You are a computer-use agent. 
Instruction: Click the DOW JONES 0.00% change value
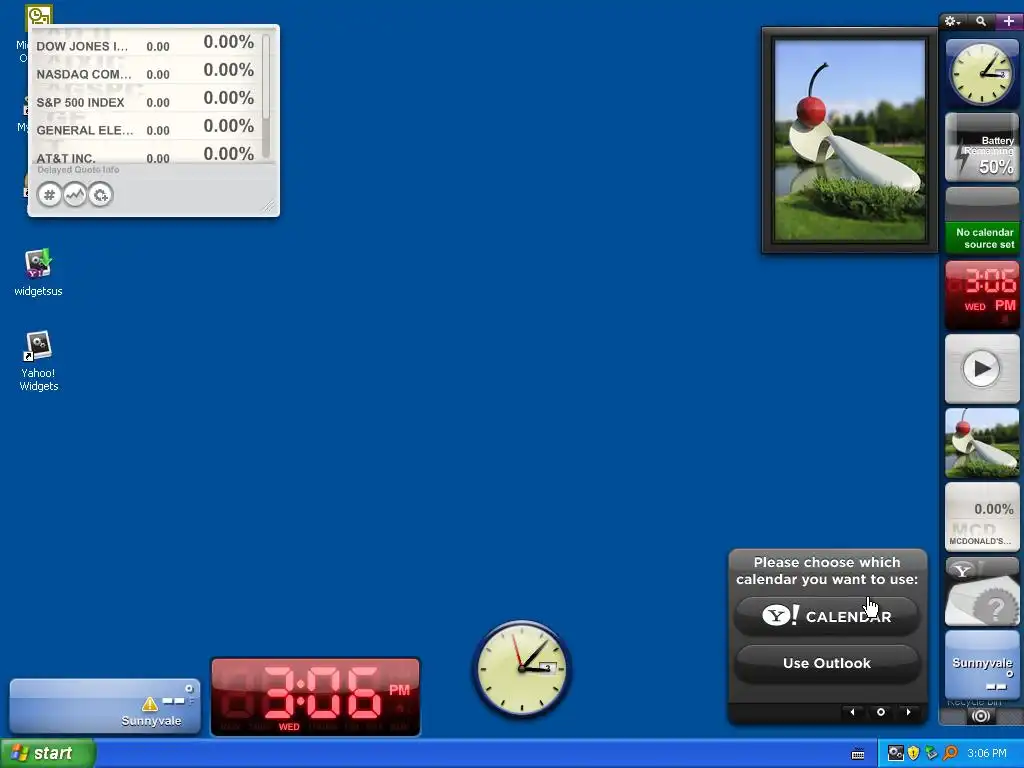[229, 42]
